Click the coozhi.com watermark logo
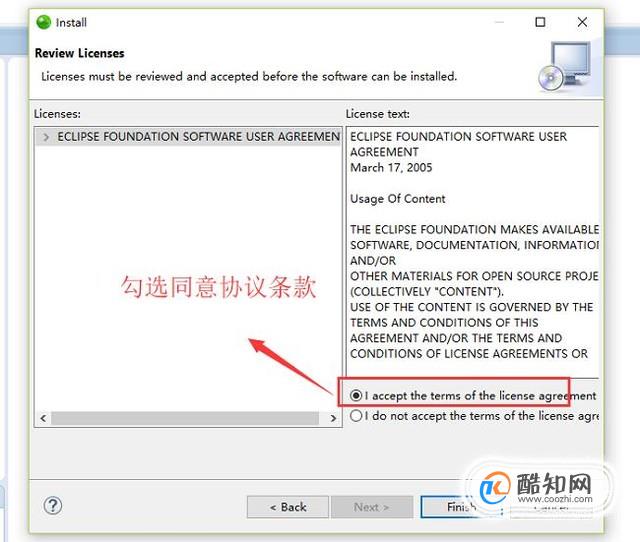The height and width of the screenshot is (542, 640). [538, 488]
